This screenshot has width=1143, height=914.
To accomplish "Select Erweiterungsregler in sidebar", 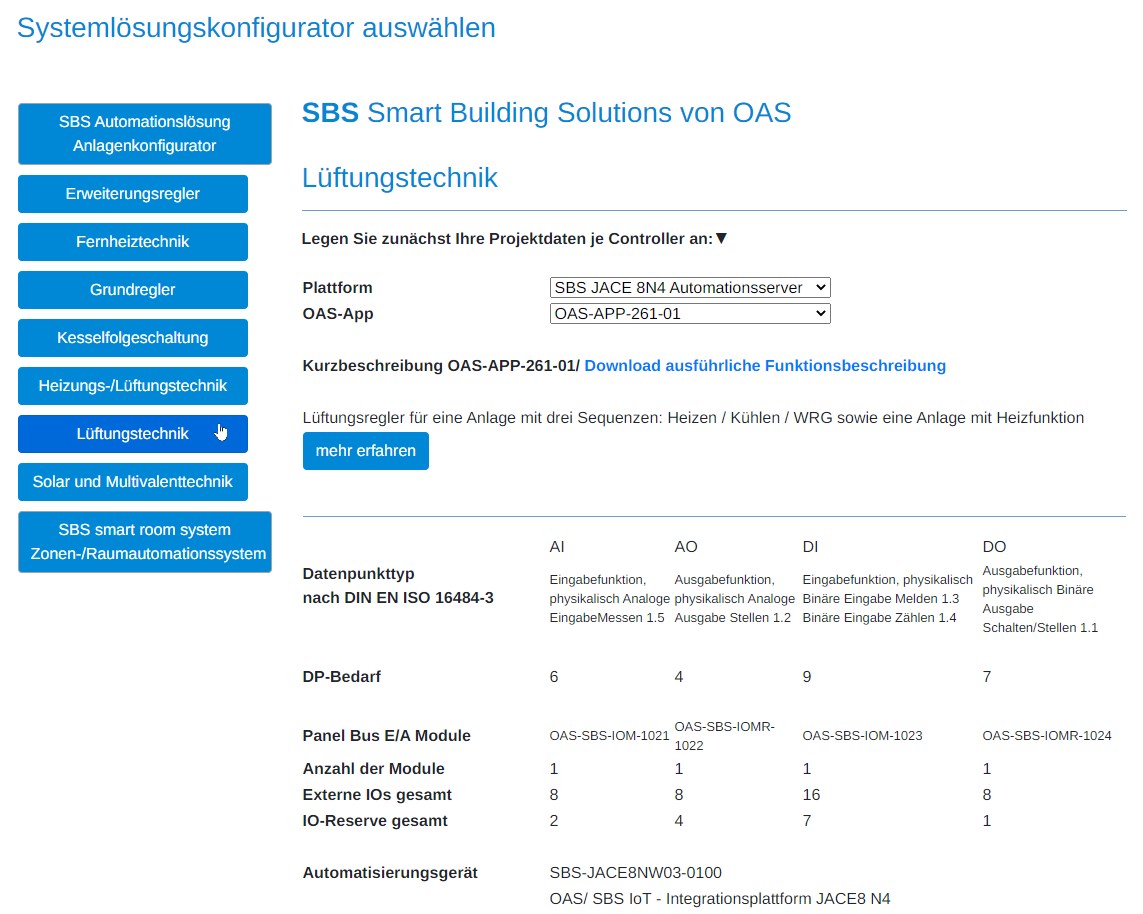I will 133,194.
